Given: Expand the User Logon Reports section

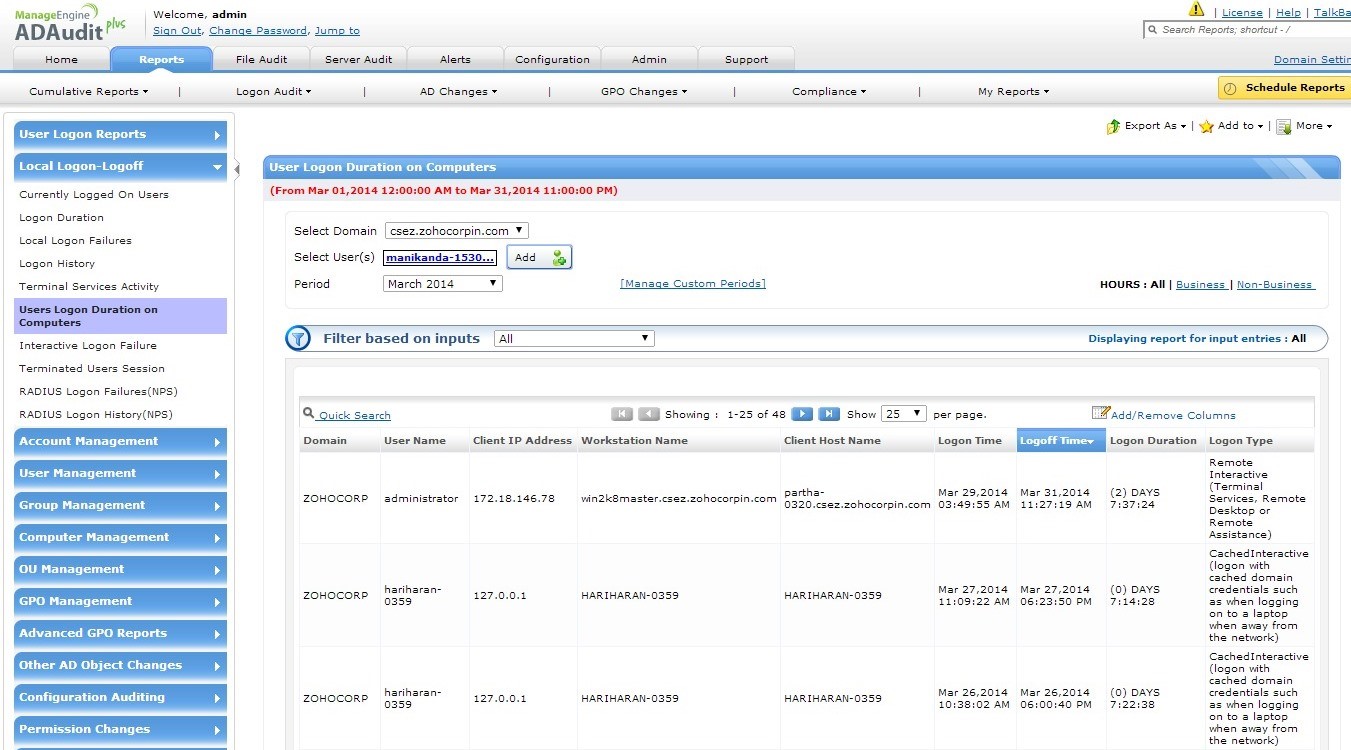Looking at the screenshot, I should click(x=120, y=135).
